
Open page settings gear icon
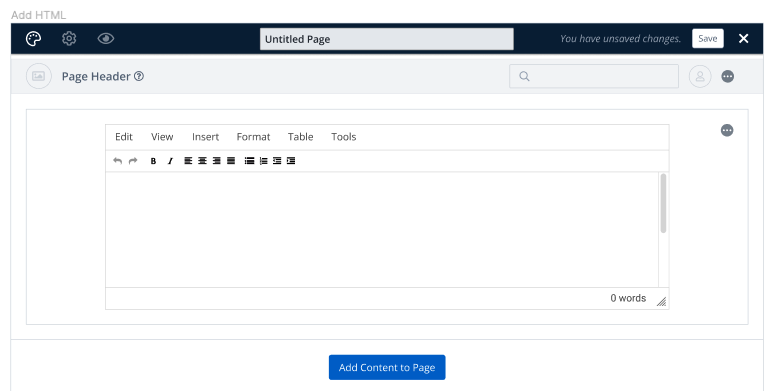point(69,39)
